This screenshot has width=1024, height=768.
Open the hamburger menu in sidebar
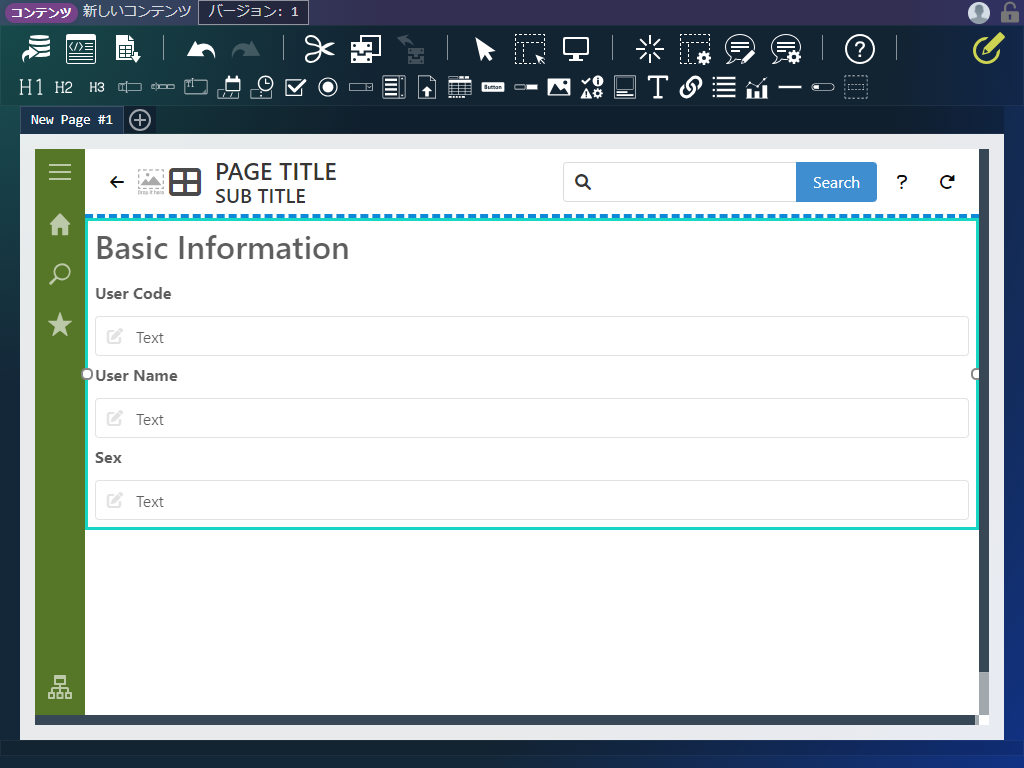click(60, 172)
